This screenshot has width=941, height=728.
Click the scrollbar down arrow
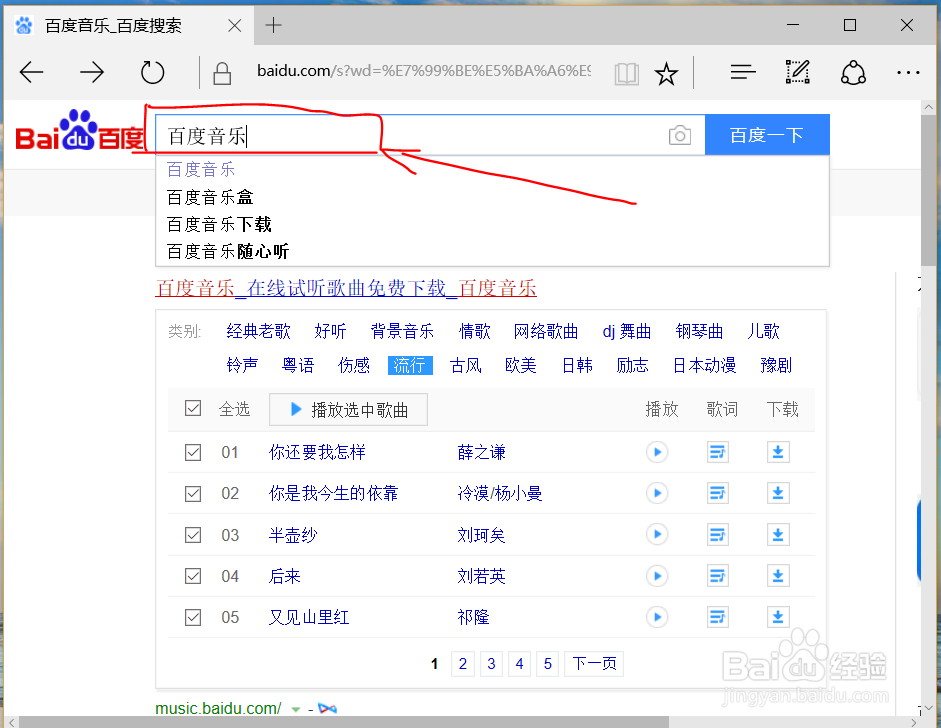(x=928, y=707)
